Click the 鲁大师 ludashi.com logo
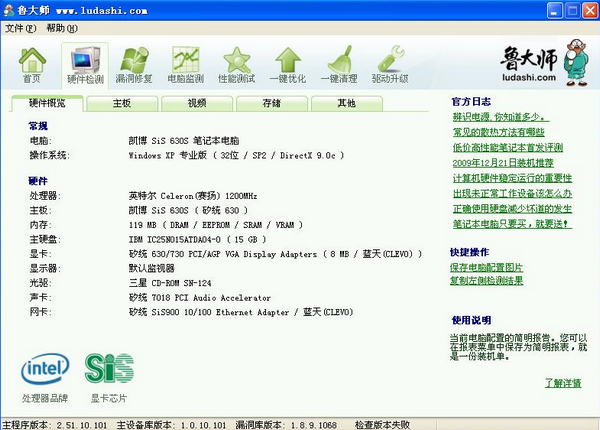Screen dimensions: 600x430 (x=545, y=63)
